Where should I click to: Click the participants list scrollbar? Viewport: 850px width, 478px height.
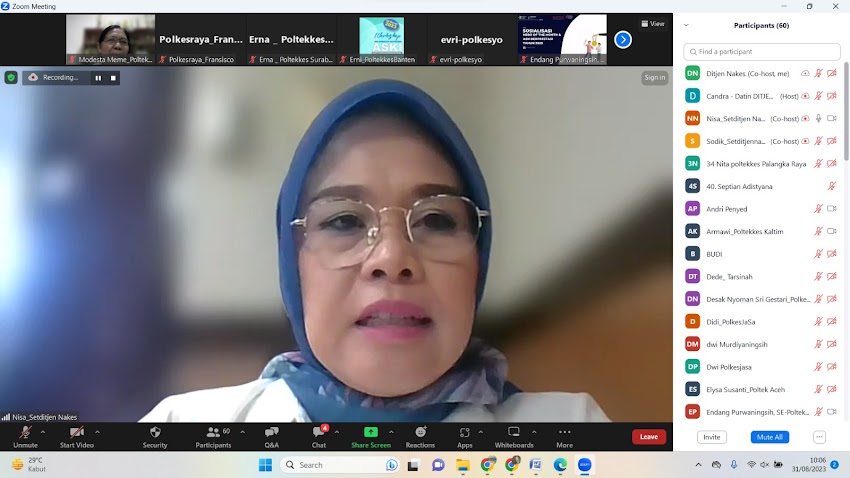click(846, 111)
